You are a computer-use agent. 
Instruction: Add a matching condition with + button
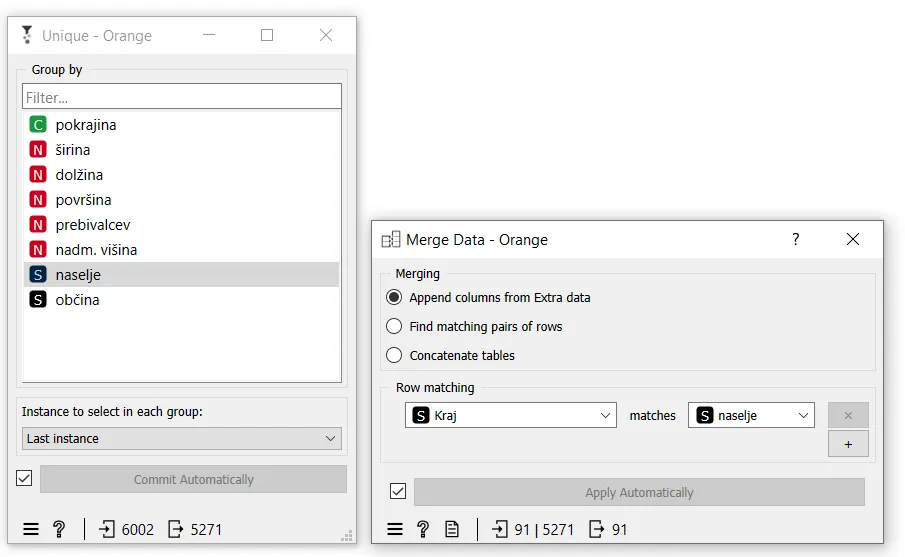click(x=848, y=444)
